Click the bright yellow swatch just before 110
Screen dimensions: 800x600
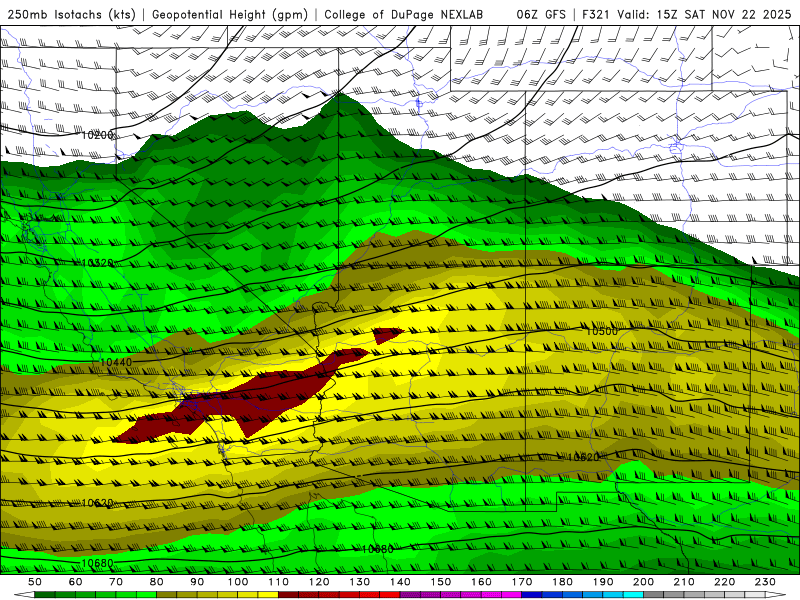[268, 595]
